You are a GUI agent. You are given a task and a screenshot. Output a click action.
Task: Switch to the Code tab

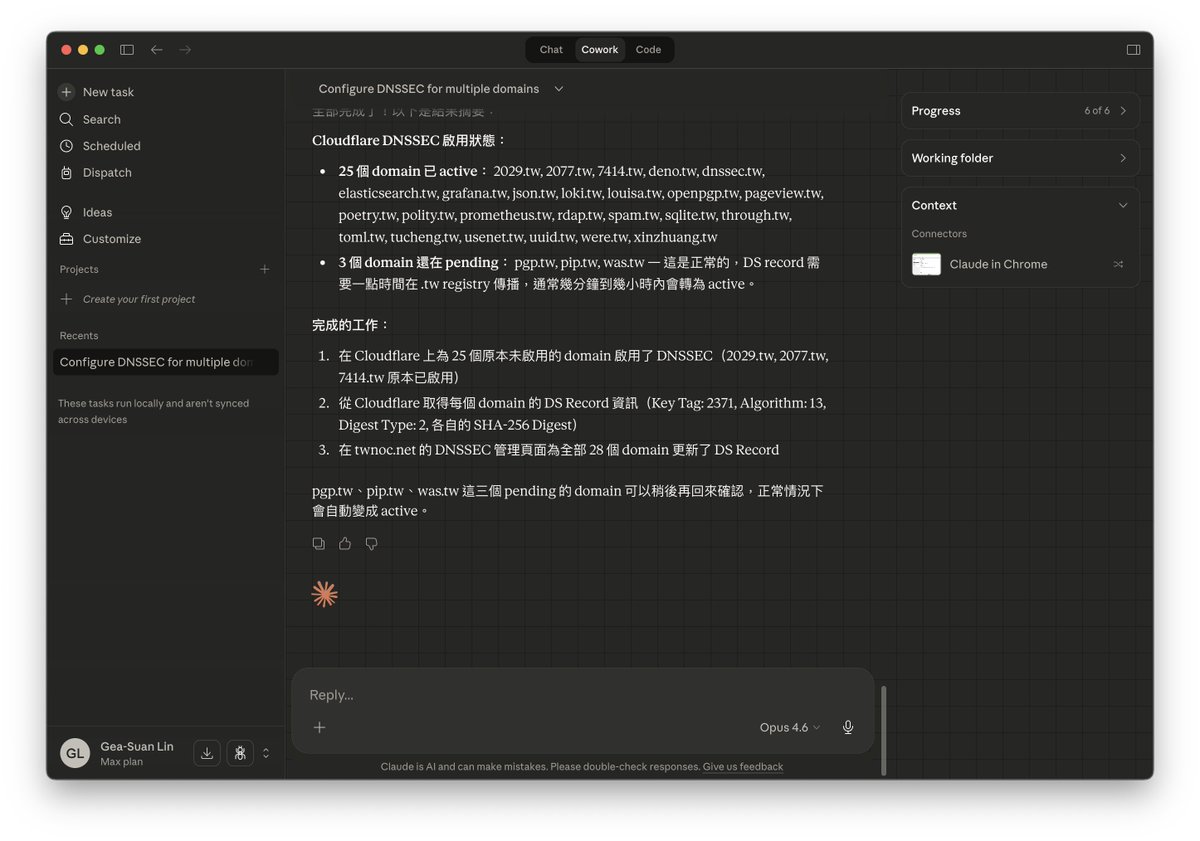pyautogui.click(x=648, y=50)
